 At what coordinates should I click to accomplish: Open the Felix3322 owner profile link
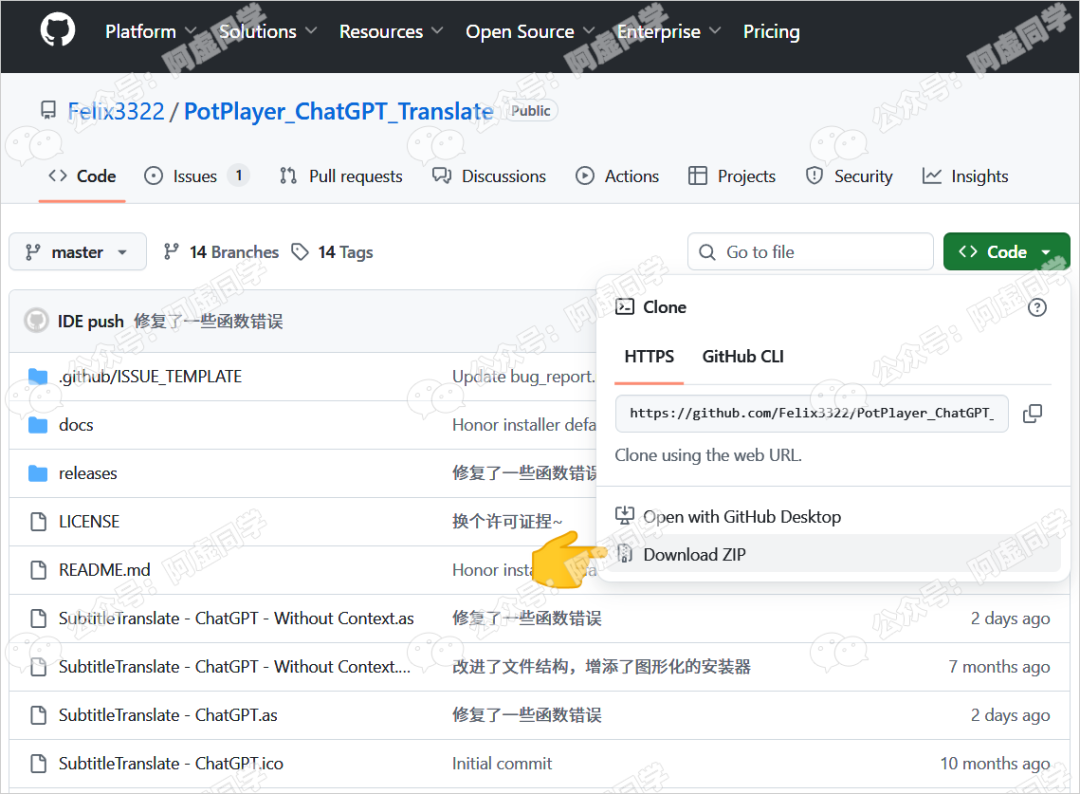[116, 111]
